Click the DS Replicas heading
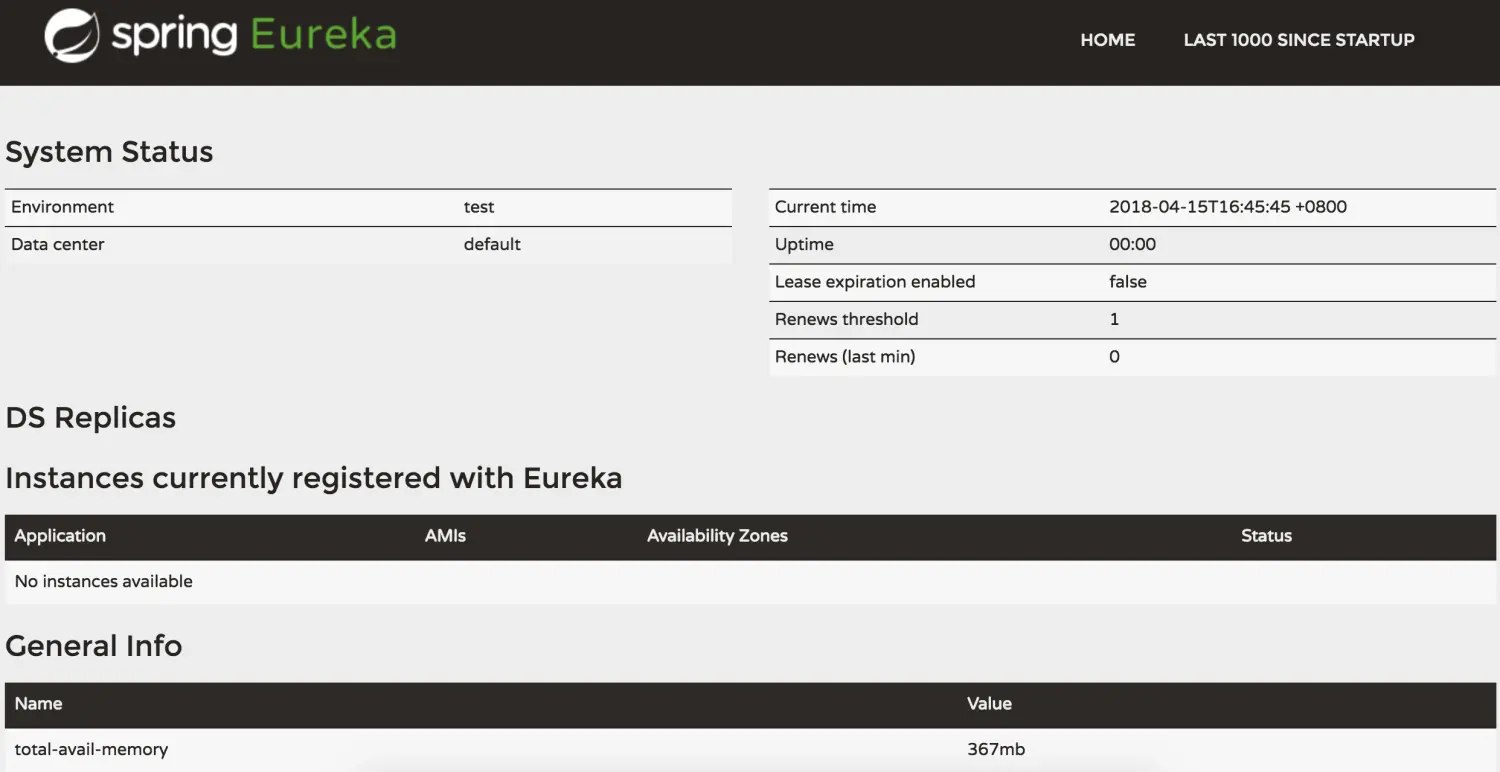The height and width of the screenshot is (772, 1500). point(90,418)
